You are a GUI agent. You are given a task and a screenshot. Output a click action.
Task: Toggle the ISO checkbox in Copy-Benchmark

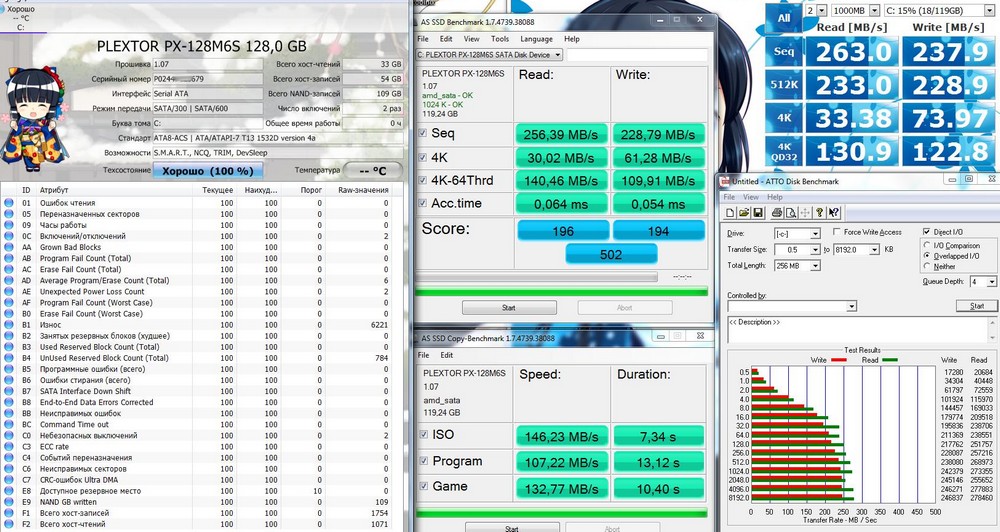(x=424, y=434)
